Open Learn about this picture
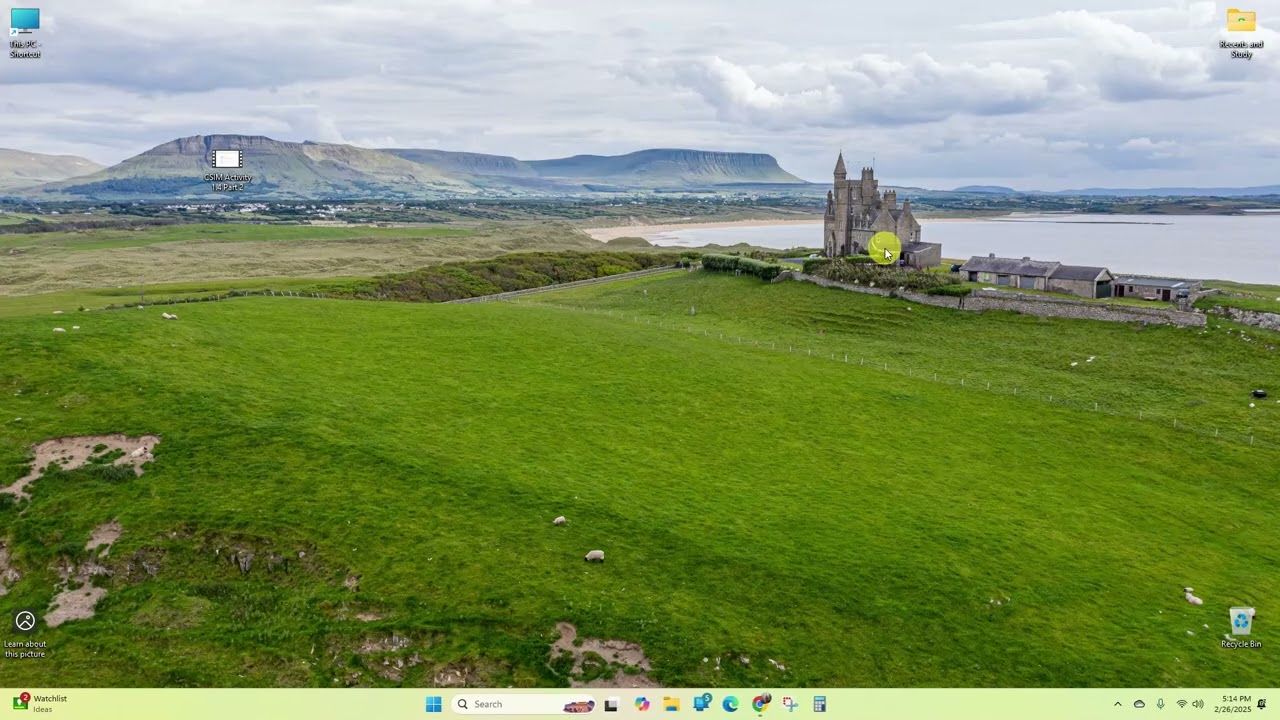 (25, 635)
